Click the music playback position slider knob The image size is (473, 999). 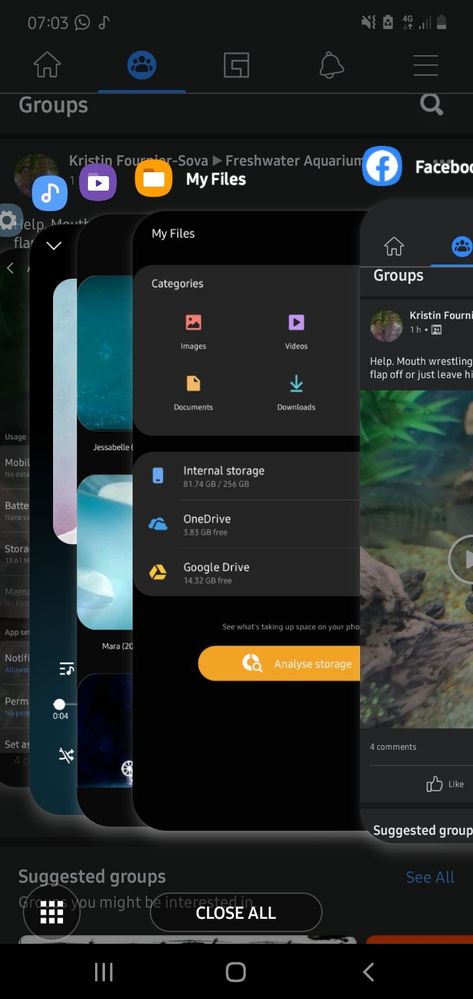coord(59,704)
